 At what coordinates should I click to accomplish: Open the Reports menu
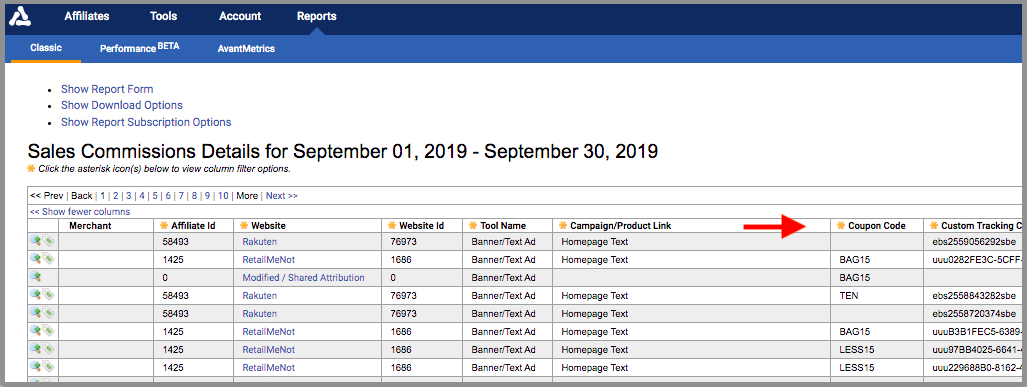(316, 16)
